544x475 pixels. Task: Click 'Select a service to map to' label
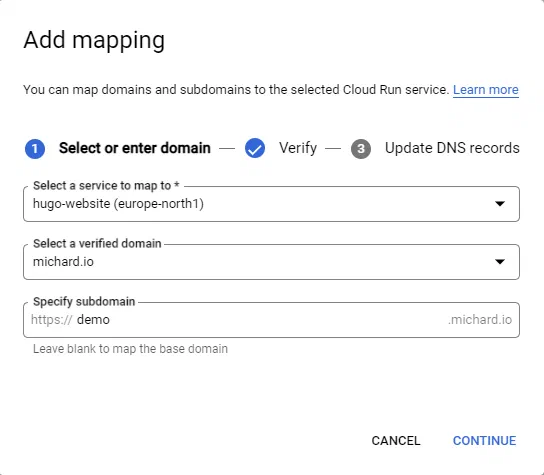click(x=106, y=186)
